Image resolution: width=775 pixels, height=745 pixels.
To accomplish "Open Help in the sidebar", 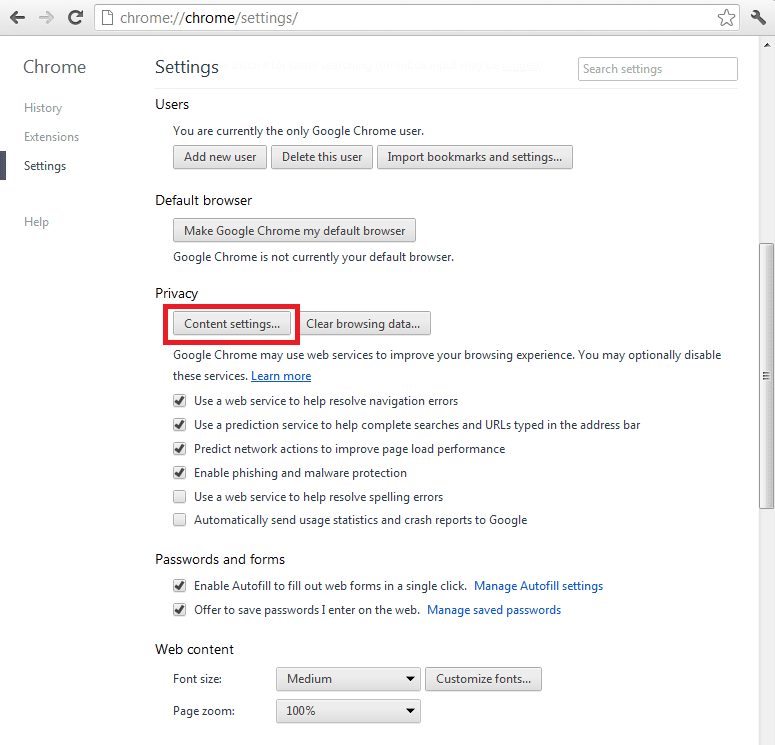I will point(37,221).
